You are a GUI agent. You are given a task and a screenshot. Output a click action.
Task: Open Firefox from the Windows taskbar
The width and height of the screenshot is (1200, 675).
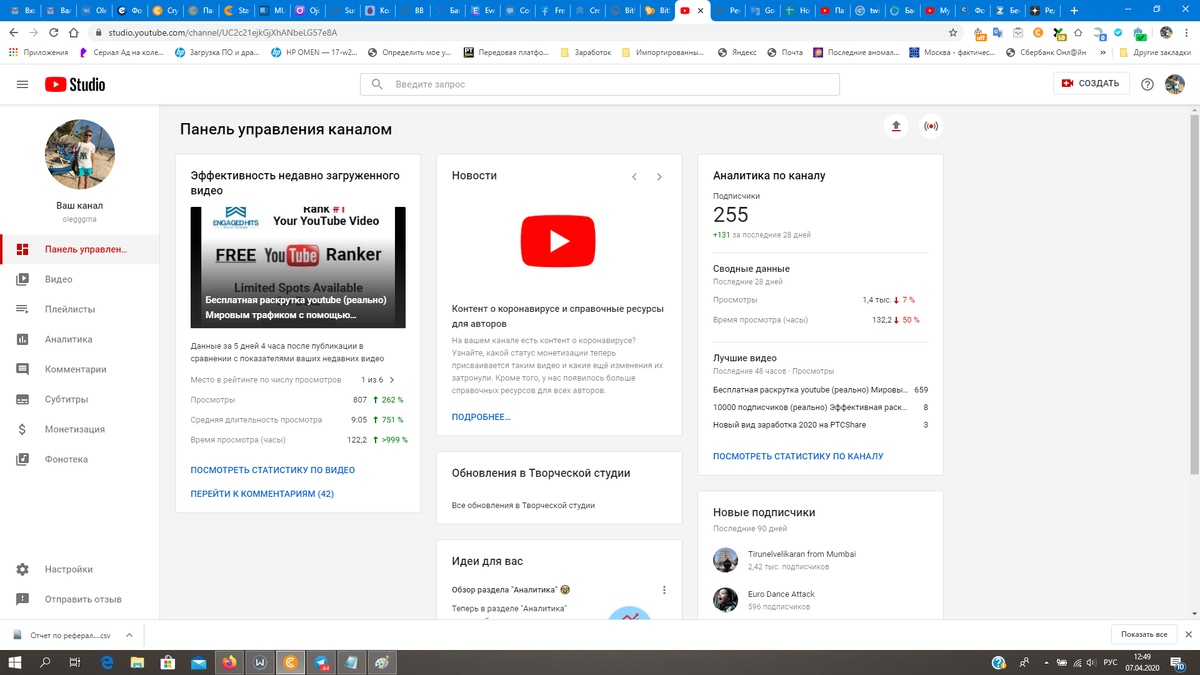coord(230,662)
